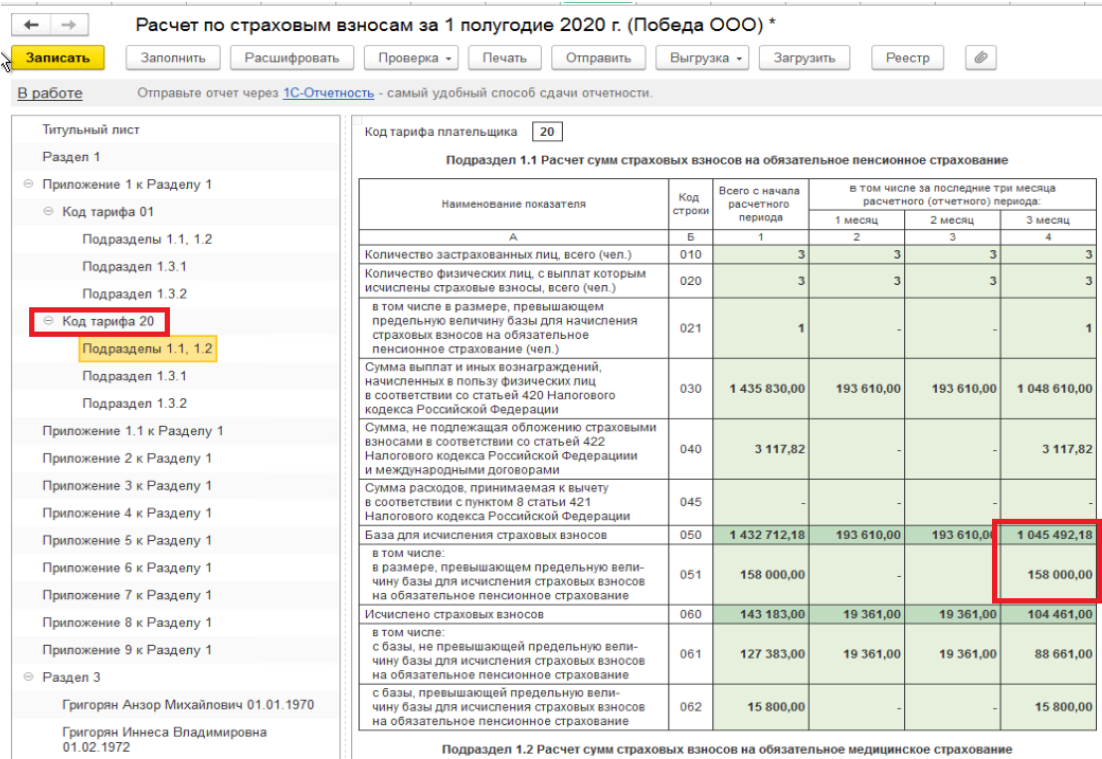Select Приложение 9 к Разделу 1

(127, 650)
